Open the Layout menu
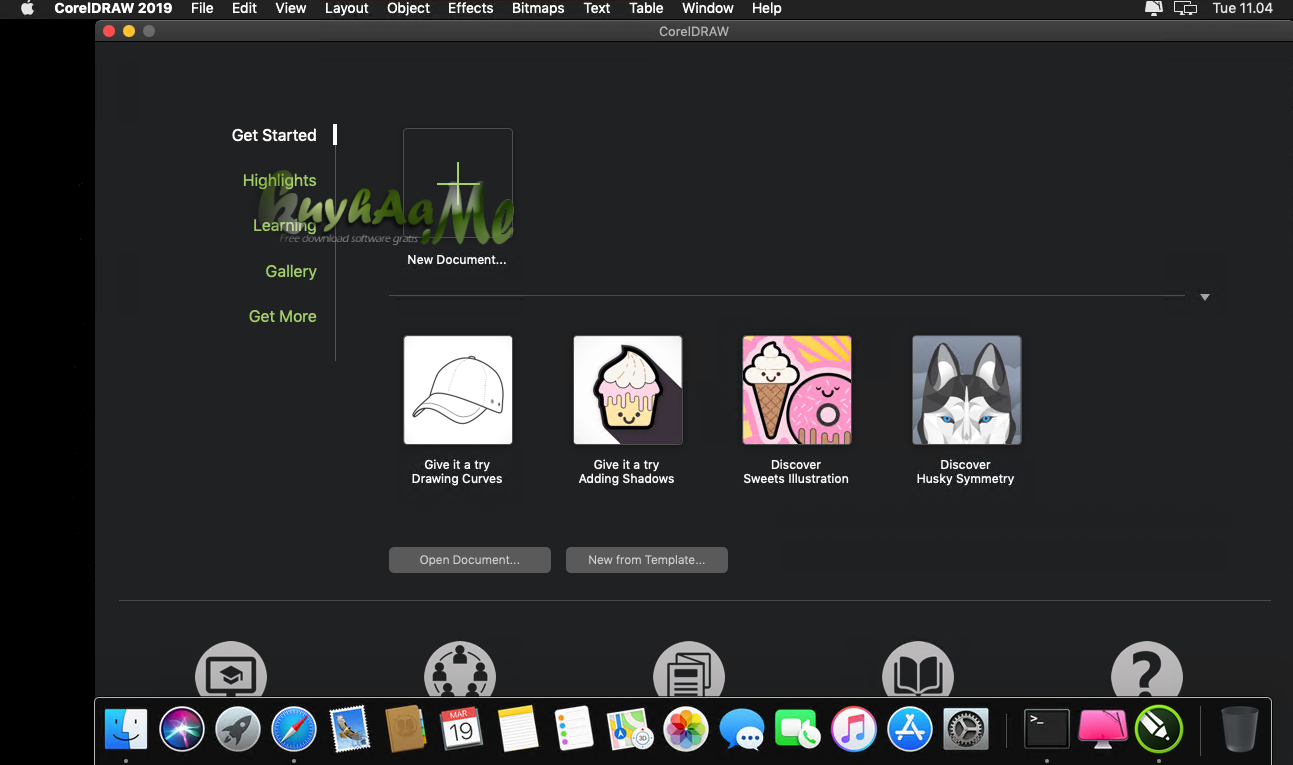This screenshot has height=765, width=1293. tap(347, 8)
